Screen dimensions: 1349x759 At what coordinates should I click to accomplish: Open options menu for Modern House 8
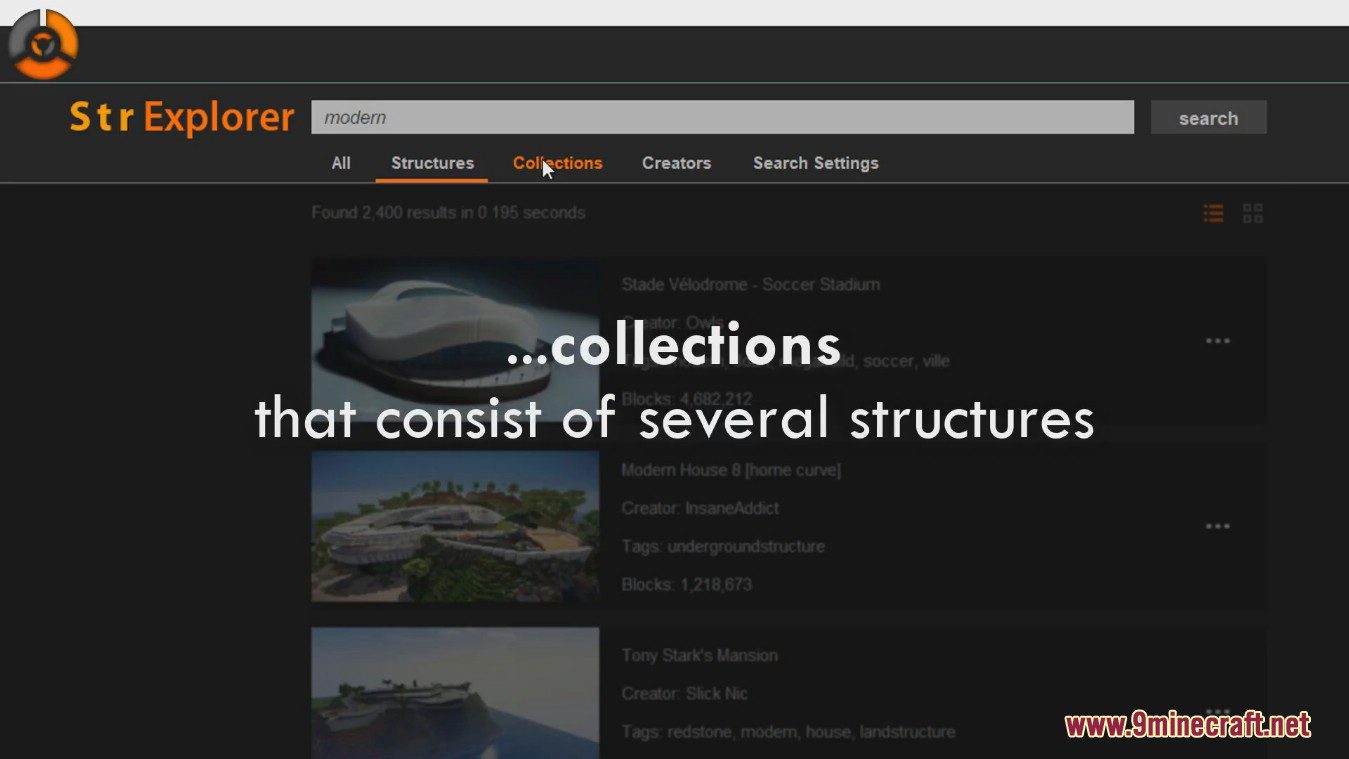pyautogui.click(x=1217, y=527)
